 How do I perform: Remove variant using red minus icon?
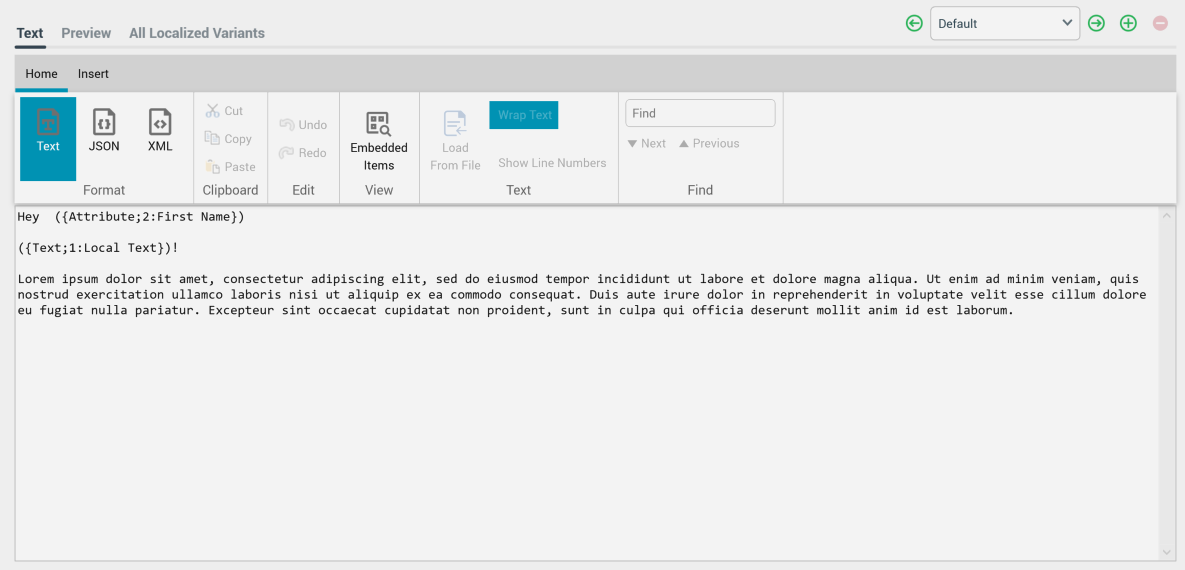[x=1160, y=23]
